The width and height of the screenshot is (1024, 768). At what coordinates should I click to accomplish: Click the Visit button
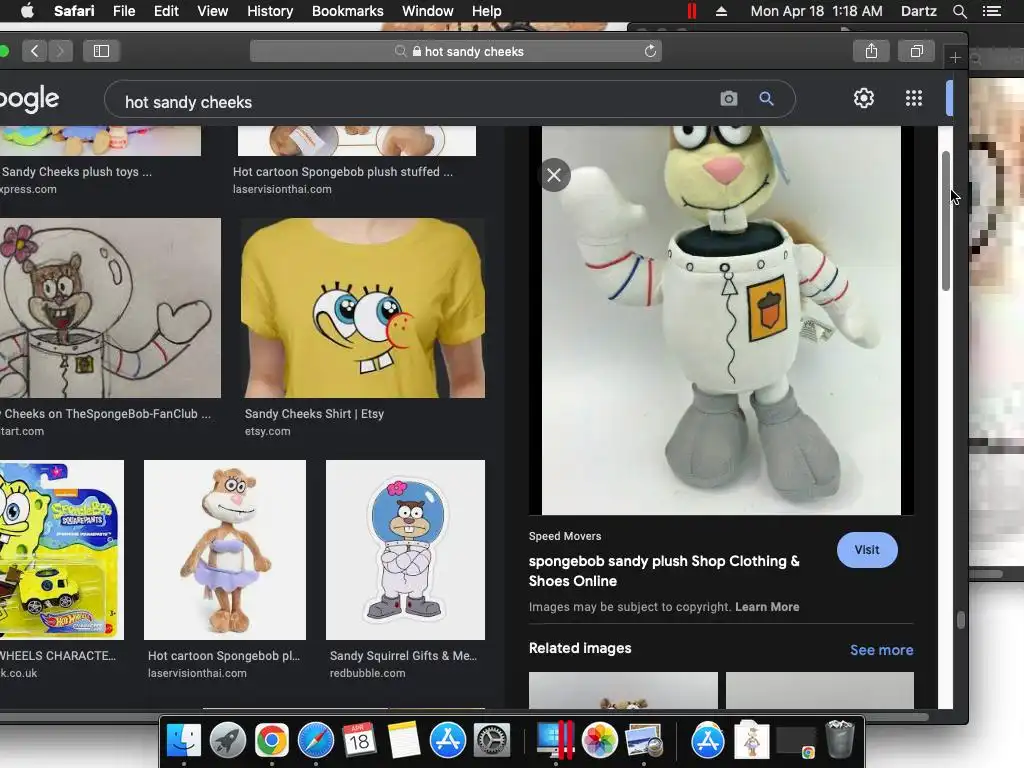tap(867, 550)
